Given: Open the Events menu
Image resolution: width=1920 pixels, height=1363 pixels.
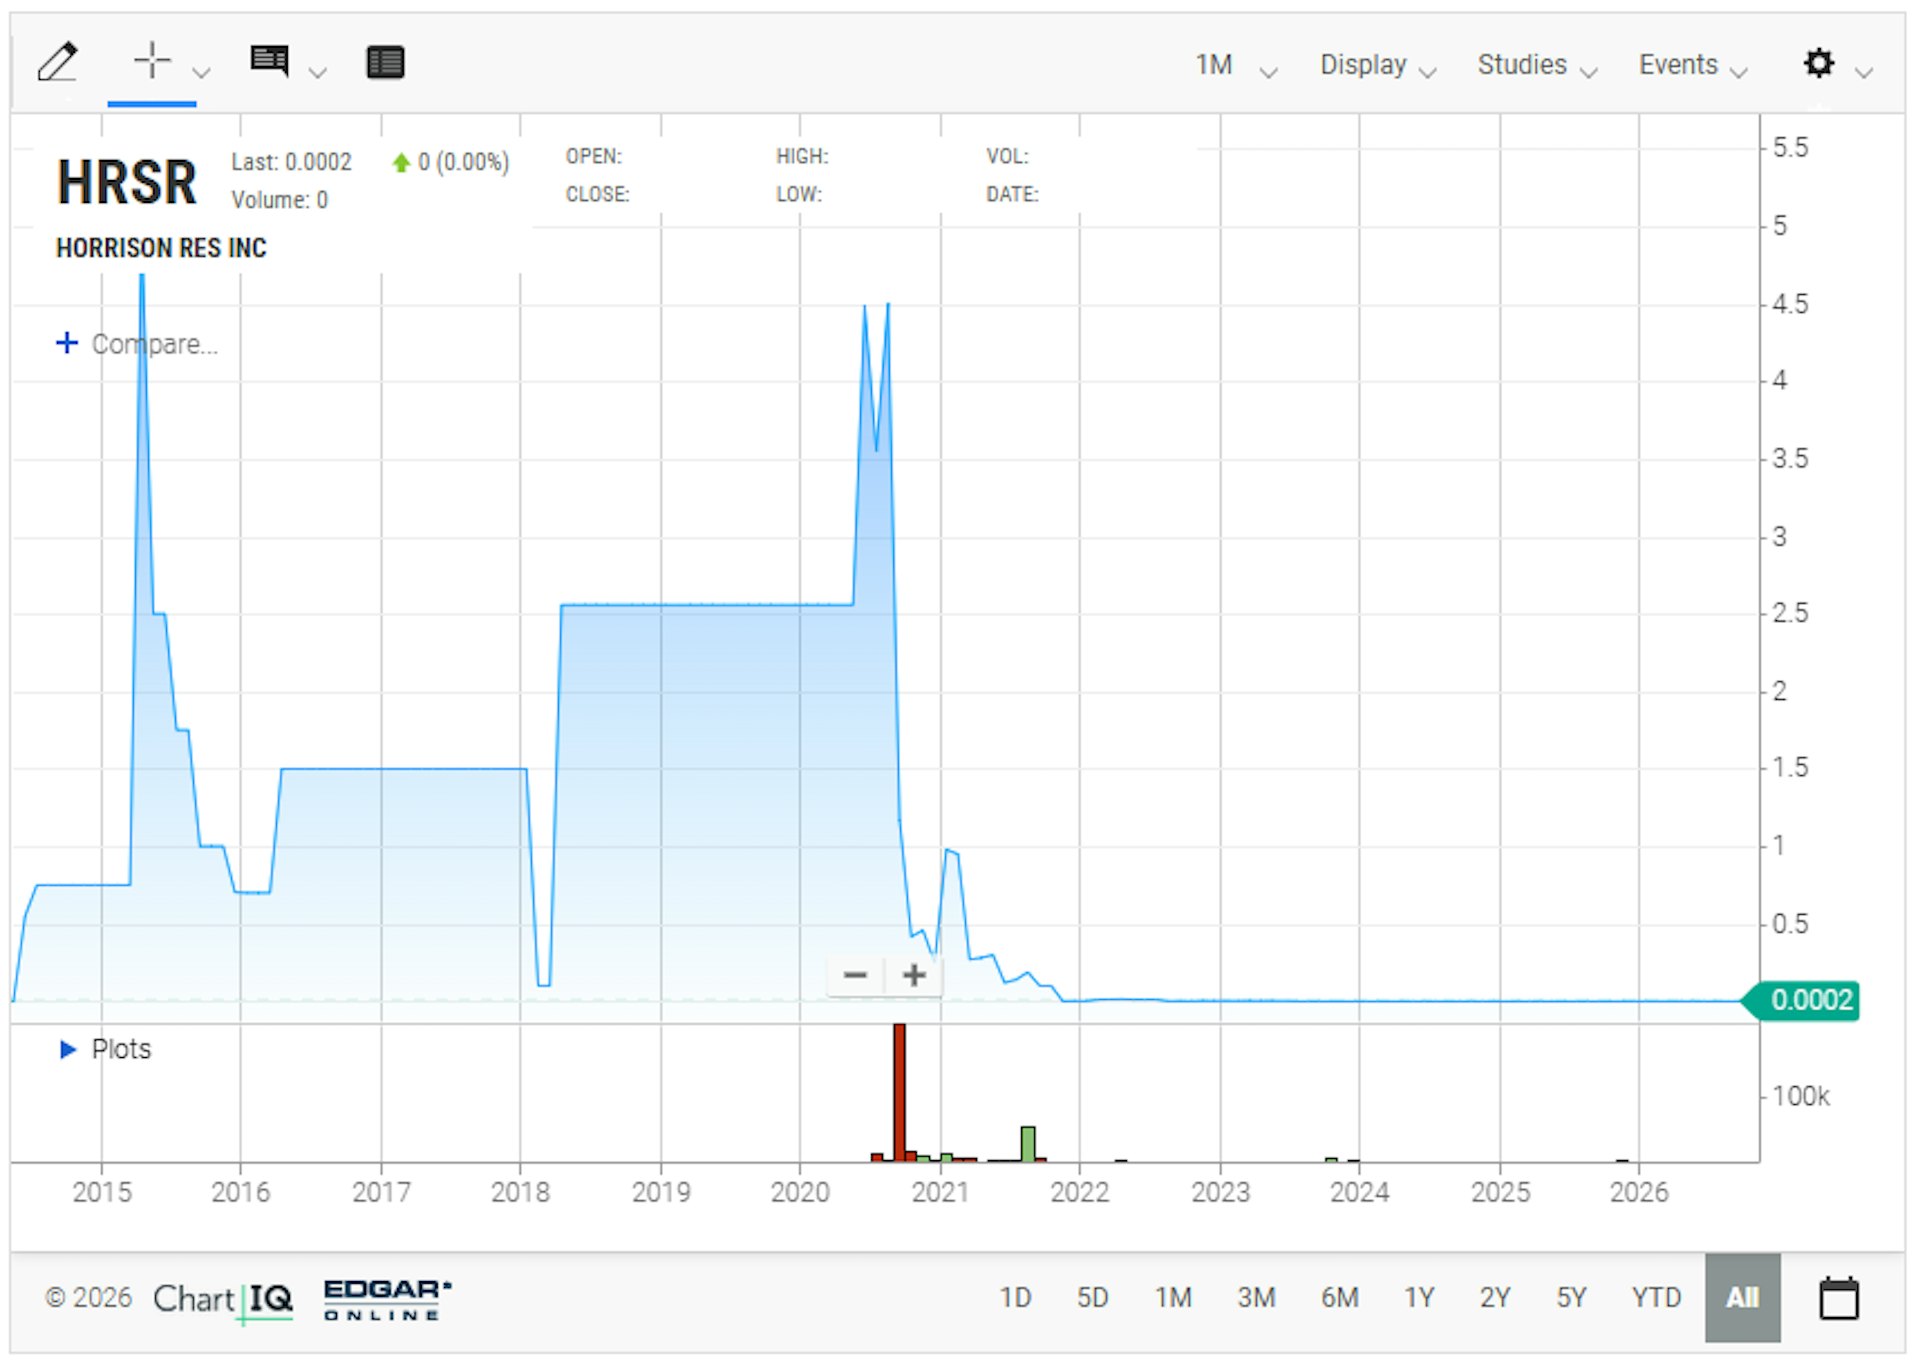Looking at the screenshot, I should [1692, 65].
